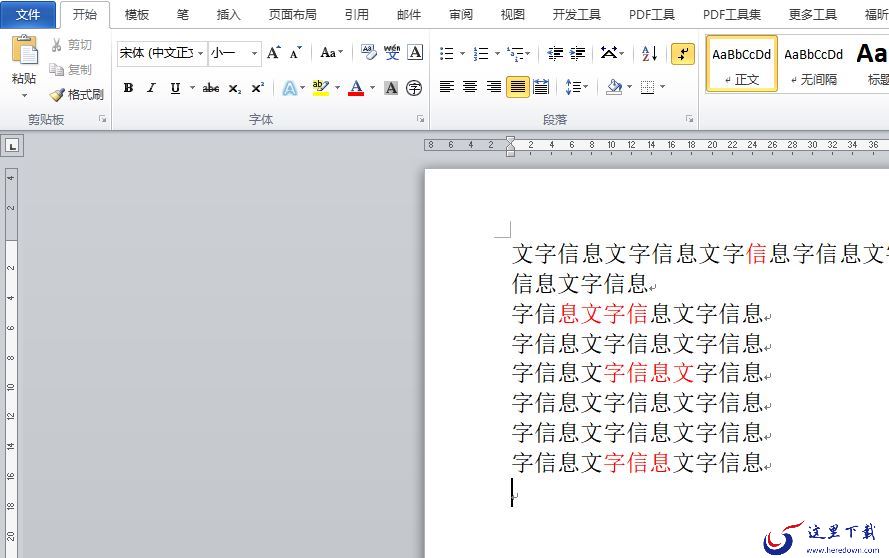Screen dimensions: 889x558
Task: Click the Copy (复制) button
Action: click(71, 69)
